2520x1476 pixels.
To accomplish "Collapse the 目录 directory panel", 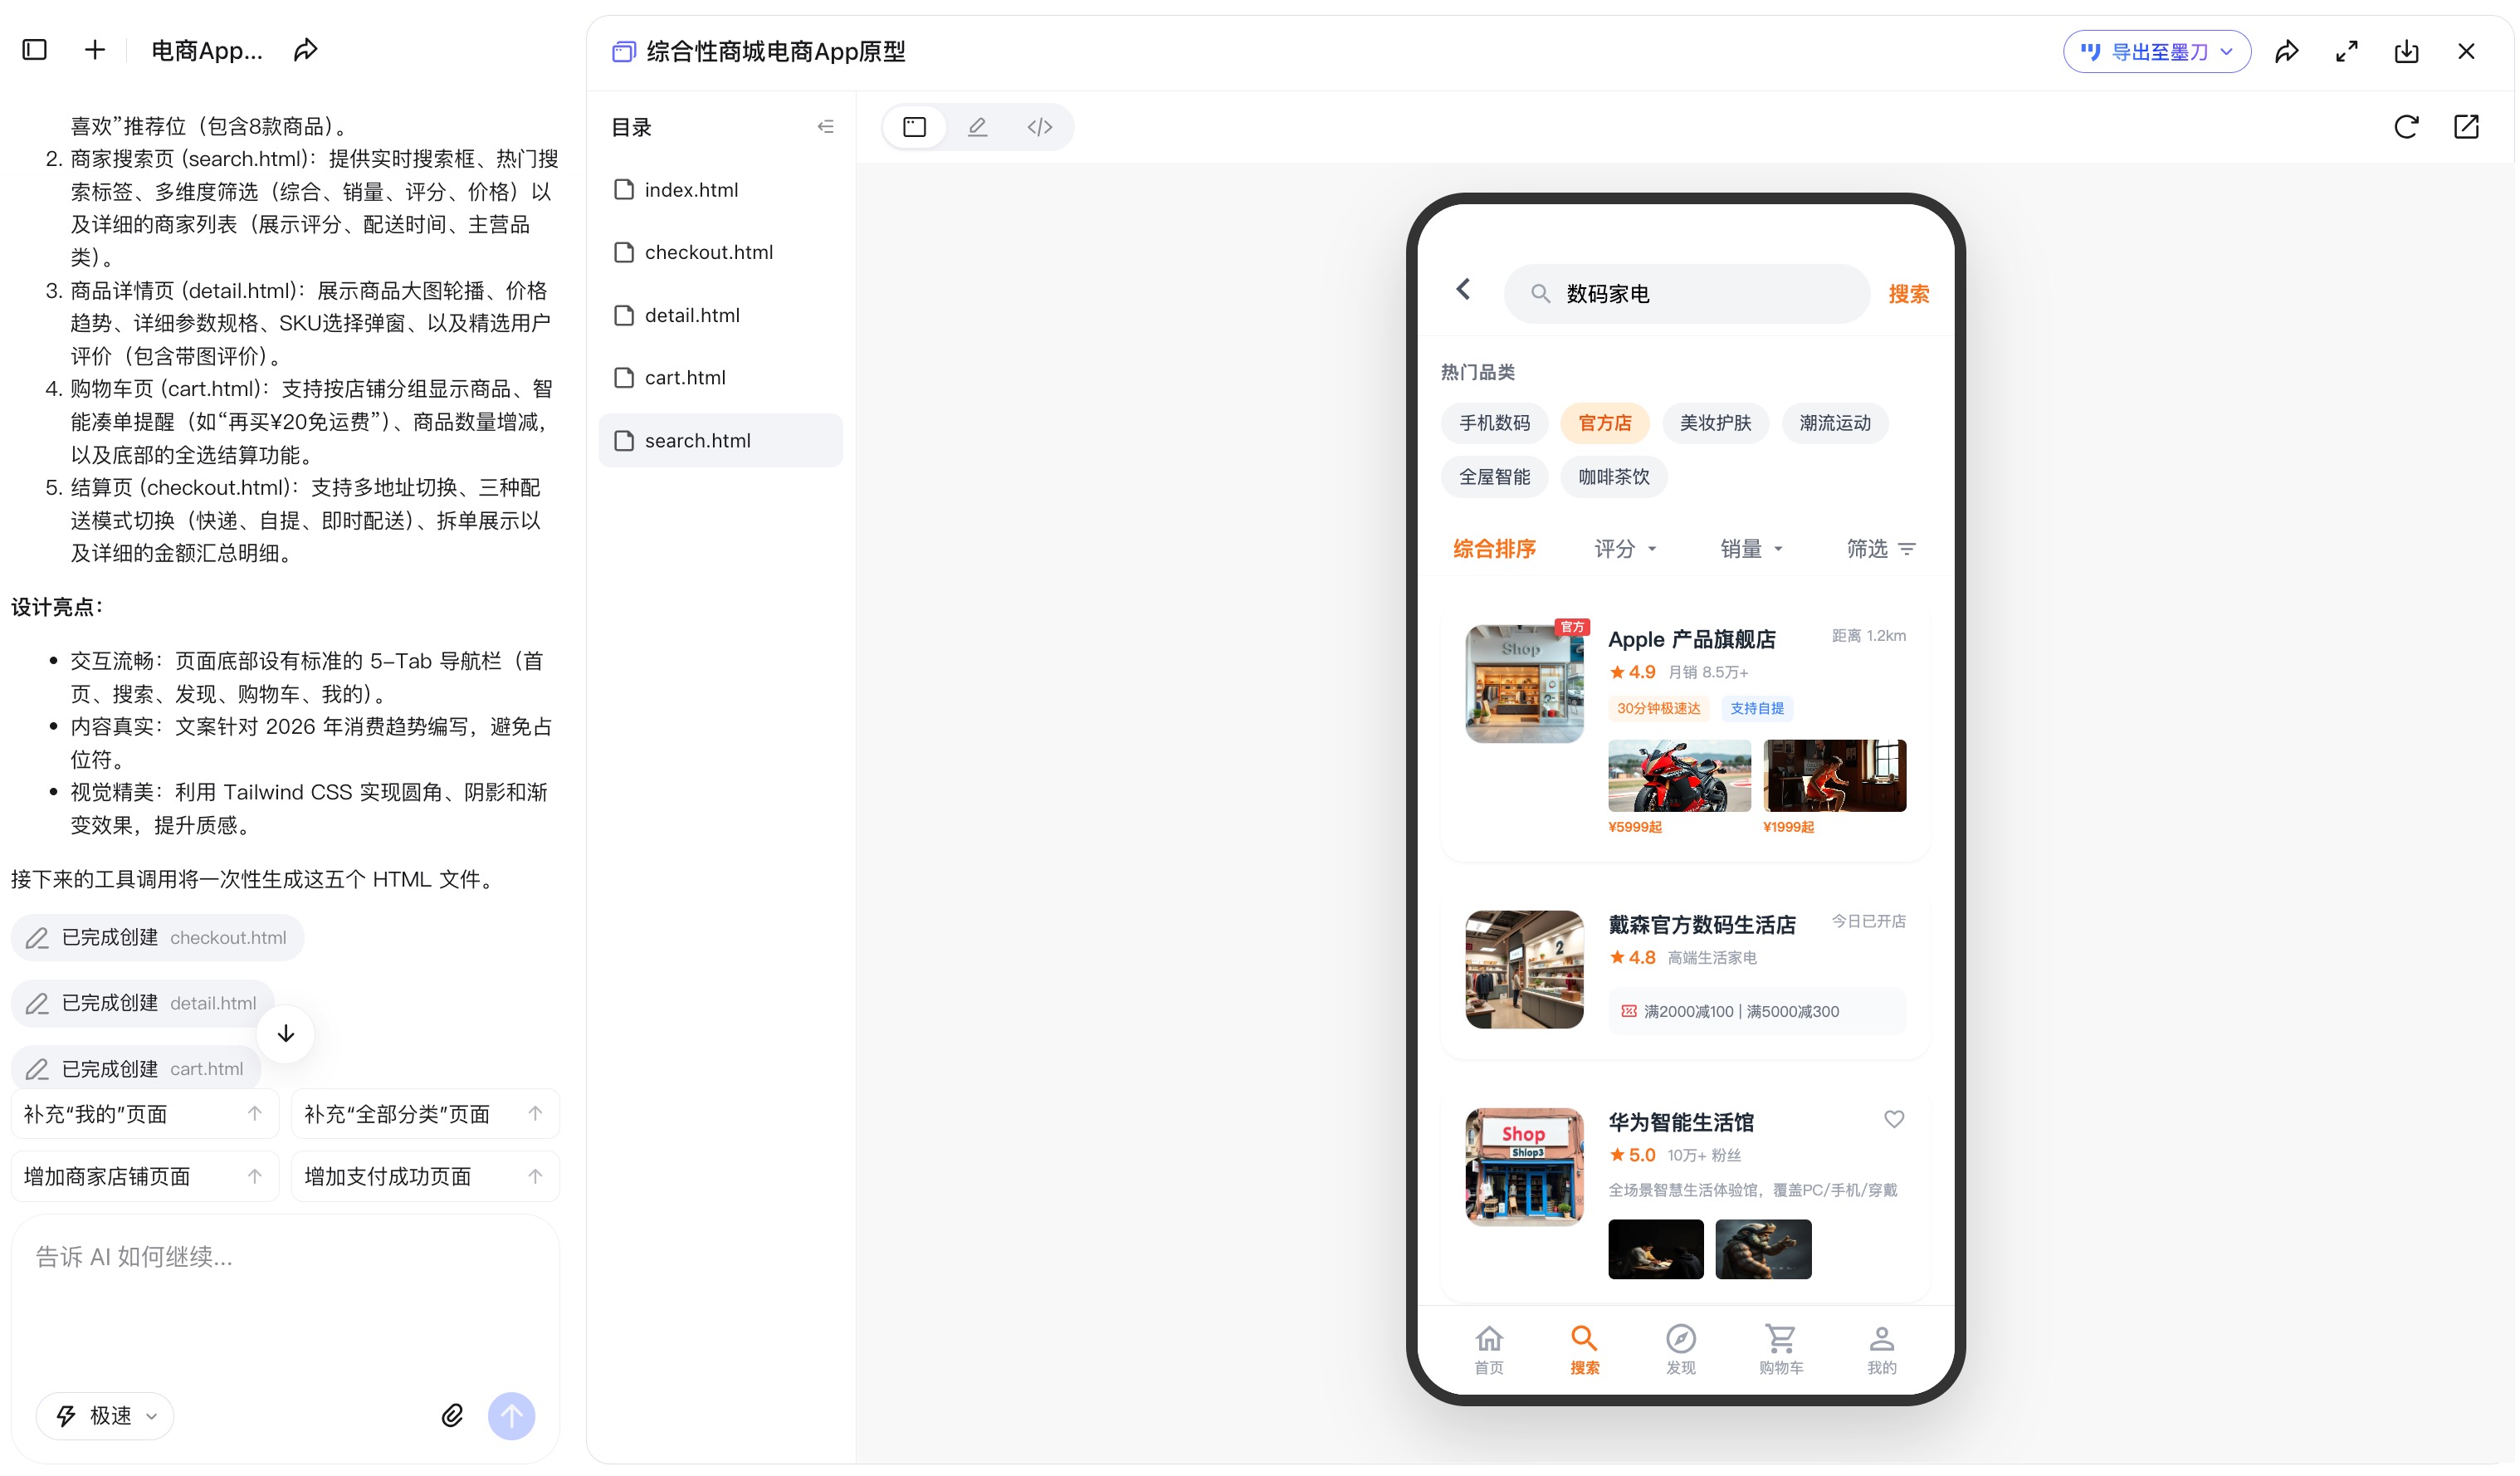I will 826,127.
